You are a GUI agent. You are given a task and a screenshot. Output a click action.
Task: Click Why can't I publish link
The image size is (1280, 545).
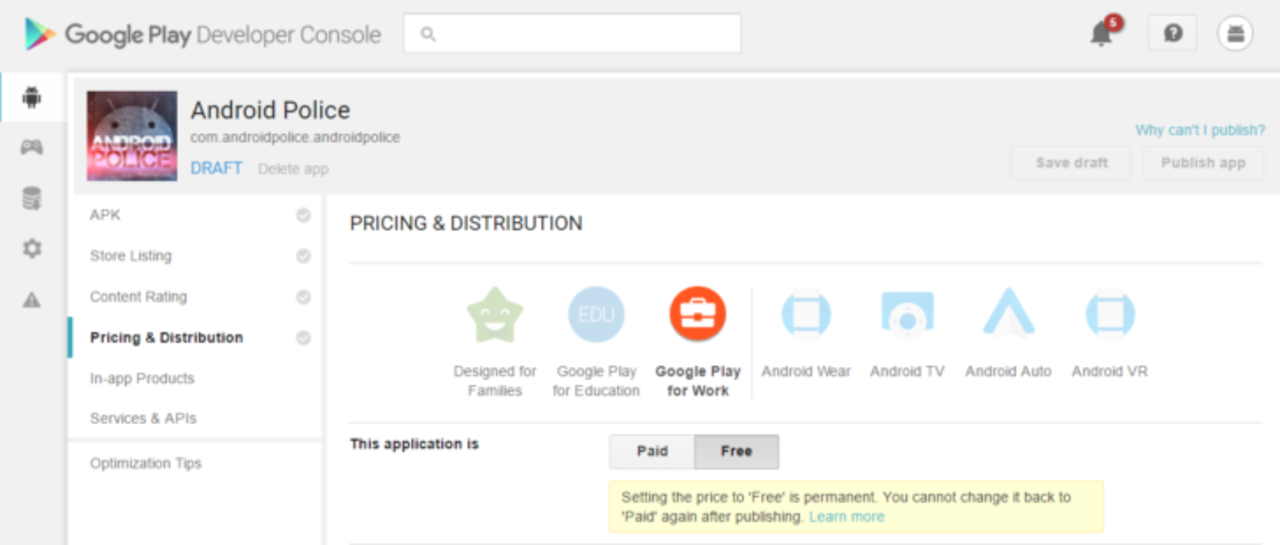[1199, 131]
